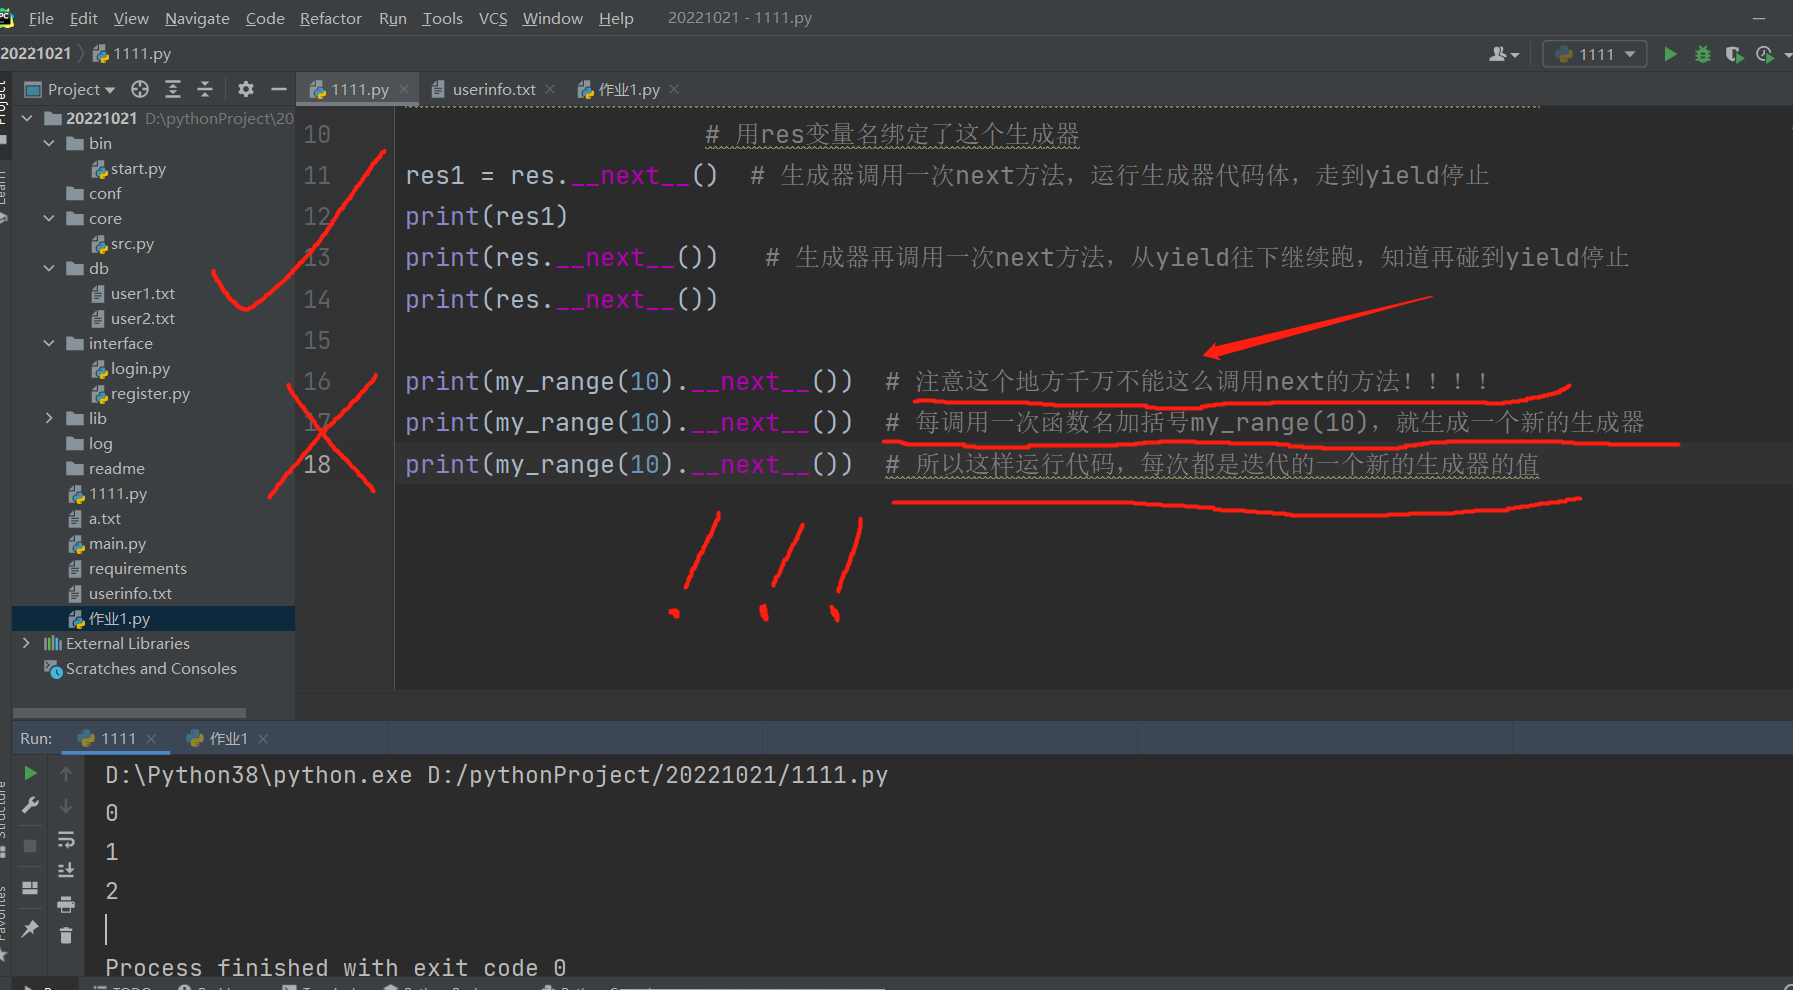The height and width of the screenshot is (990, 1793).
Task: Switch to 作业1 run tab
Action: tap(228, 738)
